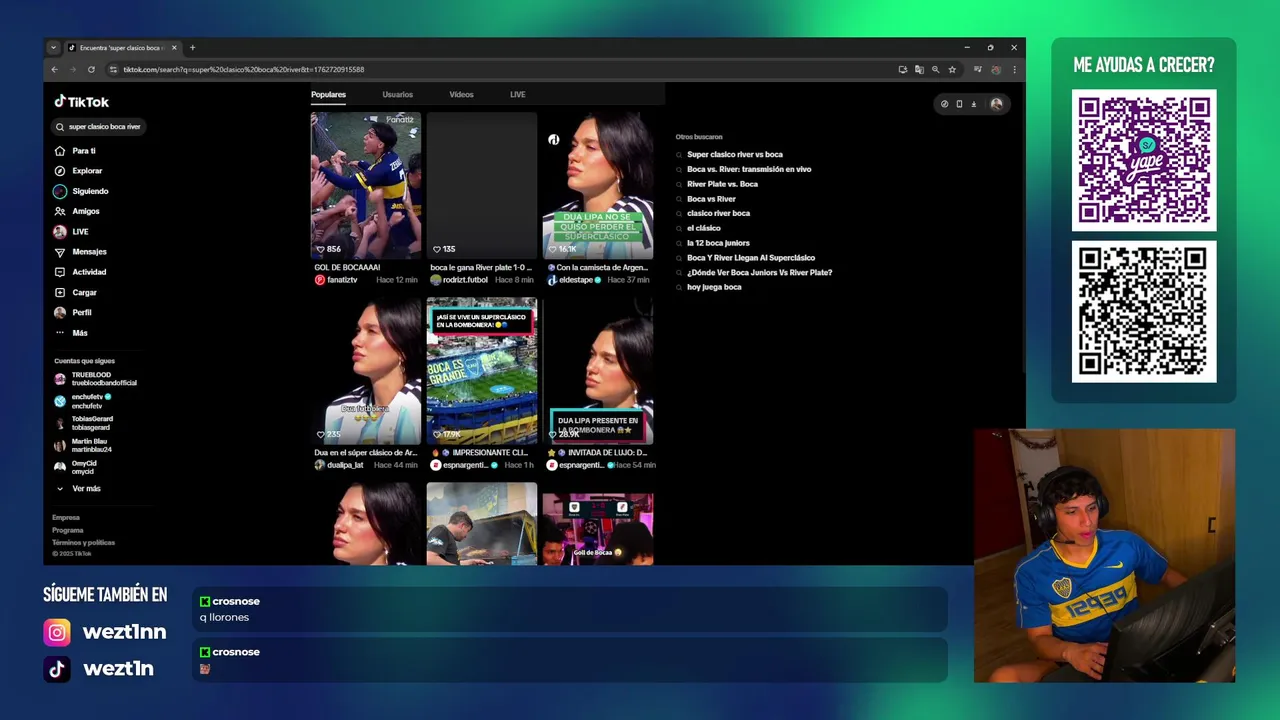Go to Siguiendo feed
1280x720 pixels.
pos(81,191)
